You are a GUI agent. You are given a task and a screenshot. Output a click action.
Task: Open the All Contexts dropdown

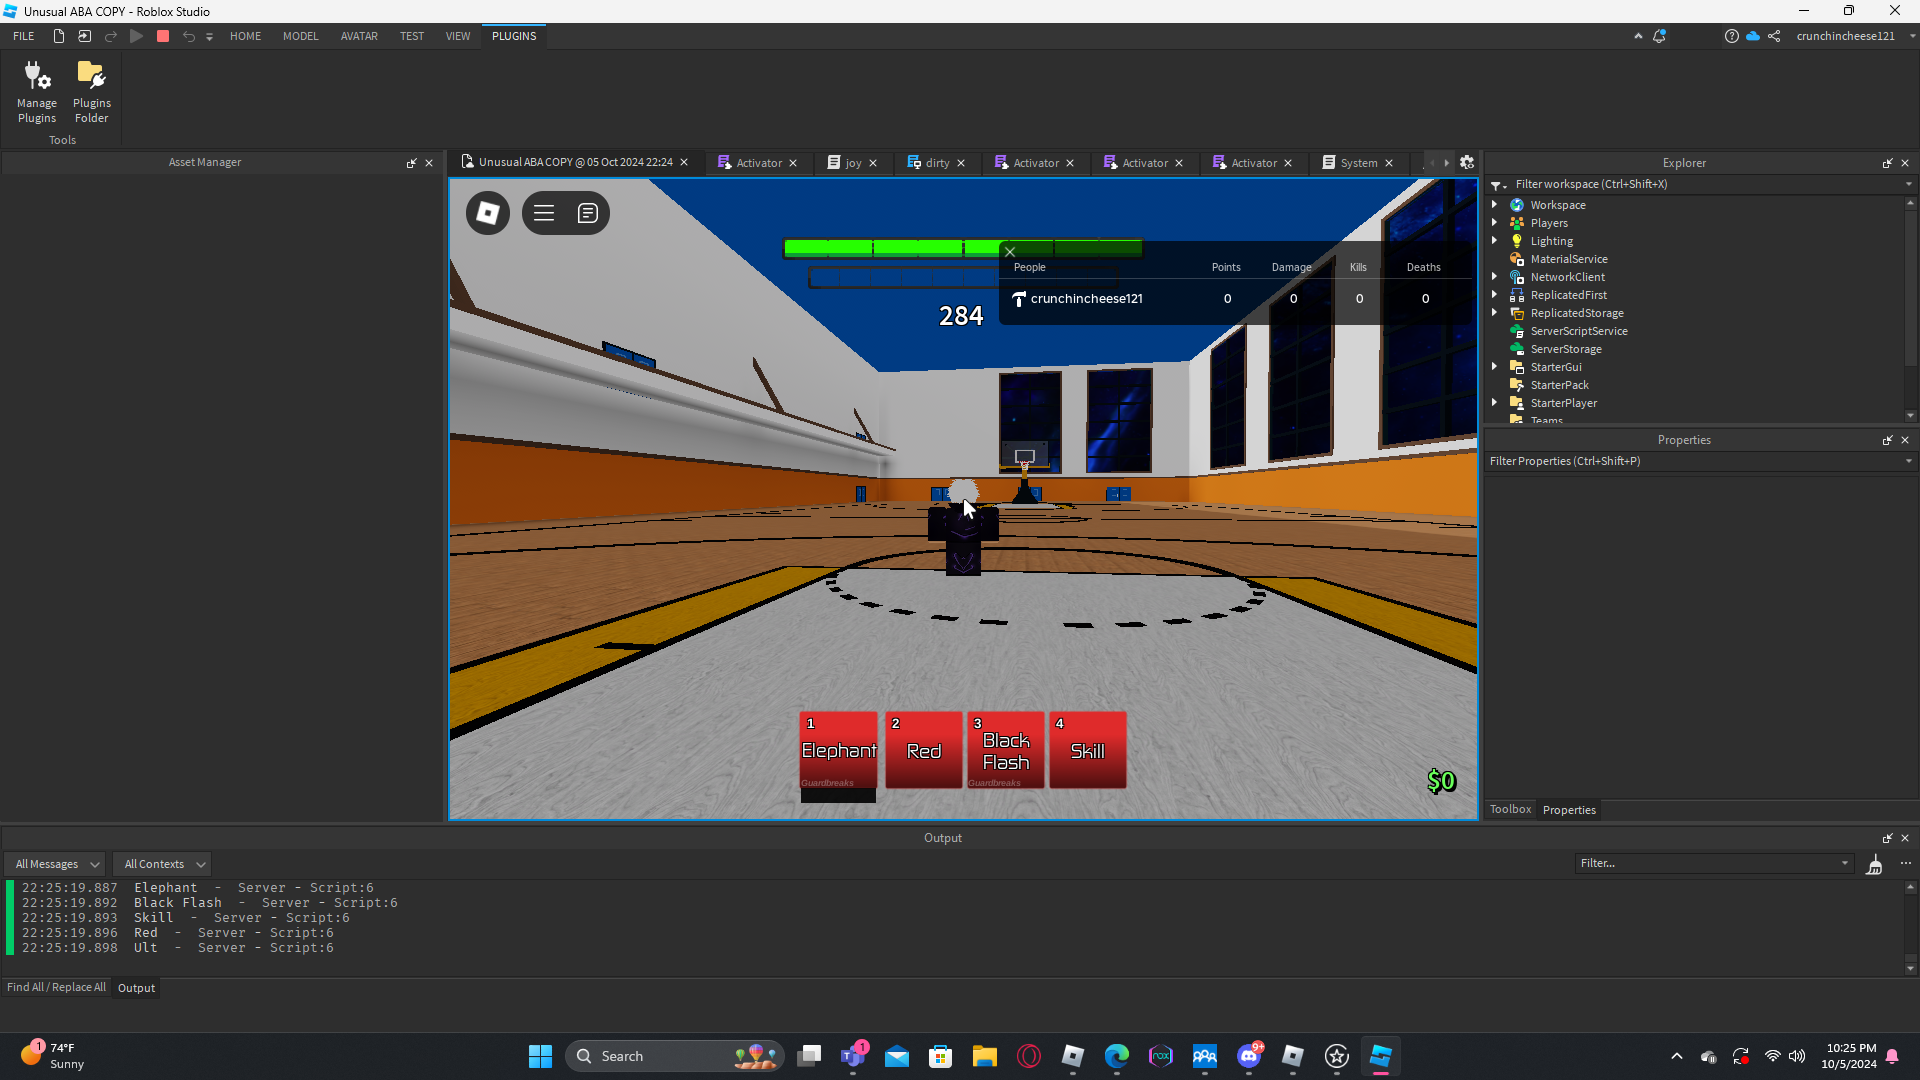(x=164, y=864)
